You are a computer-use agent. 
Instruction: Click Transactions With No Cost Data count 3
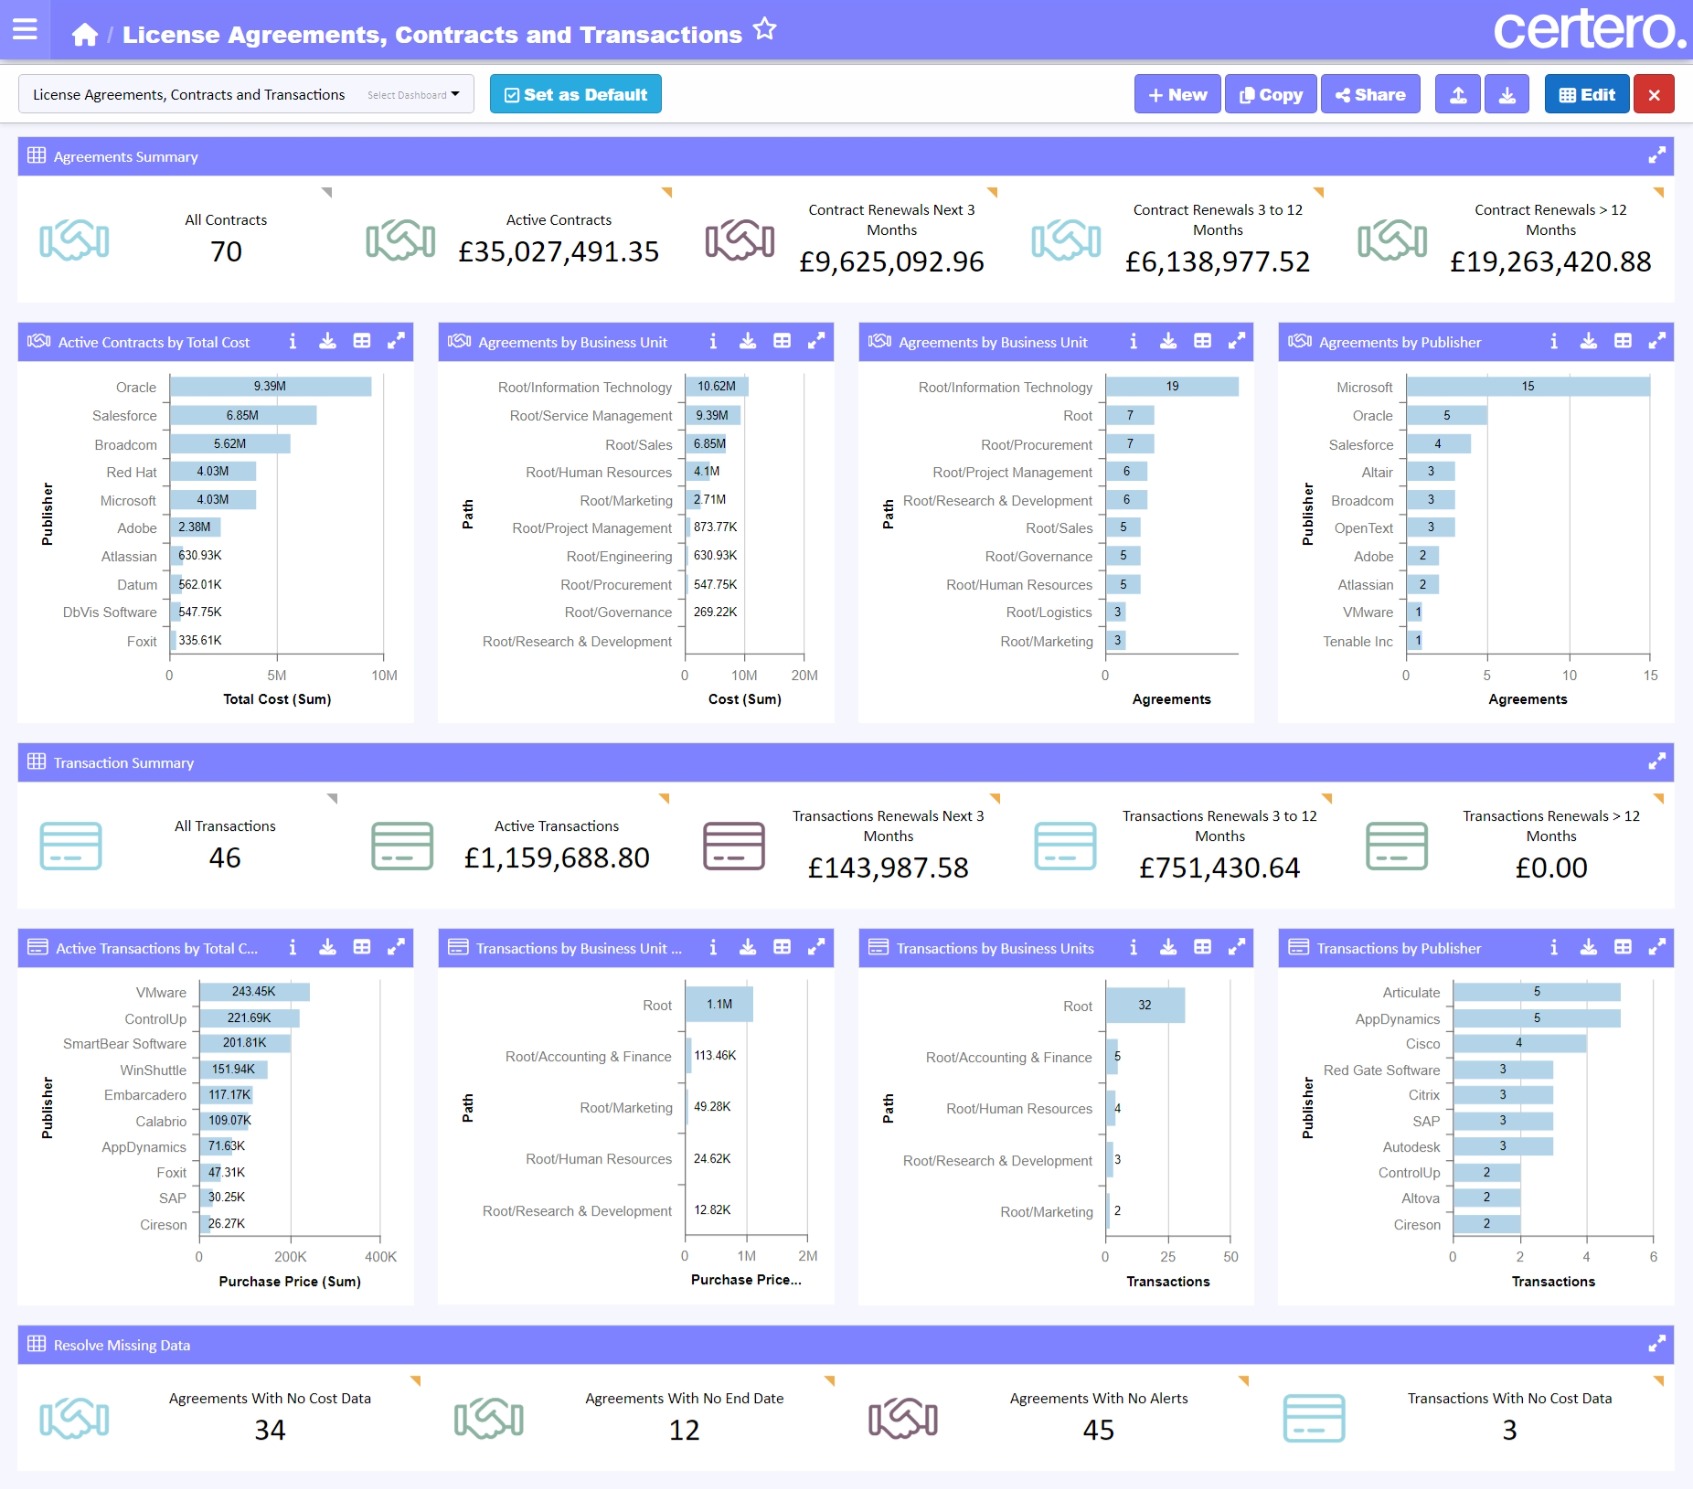click(x=1510, y=1430)
